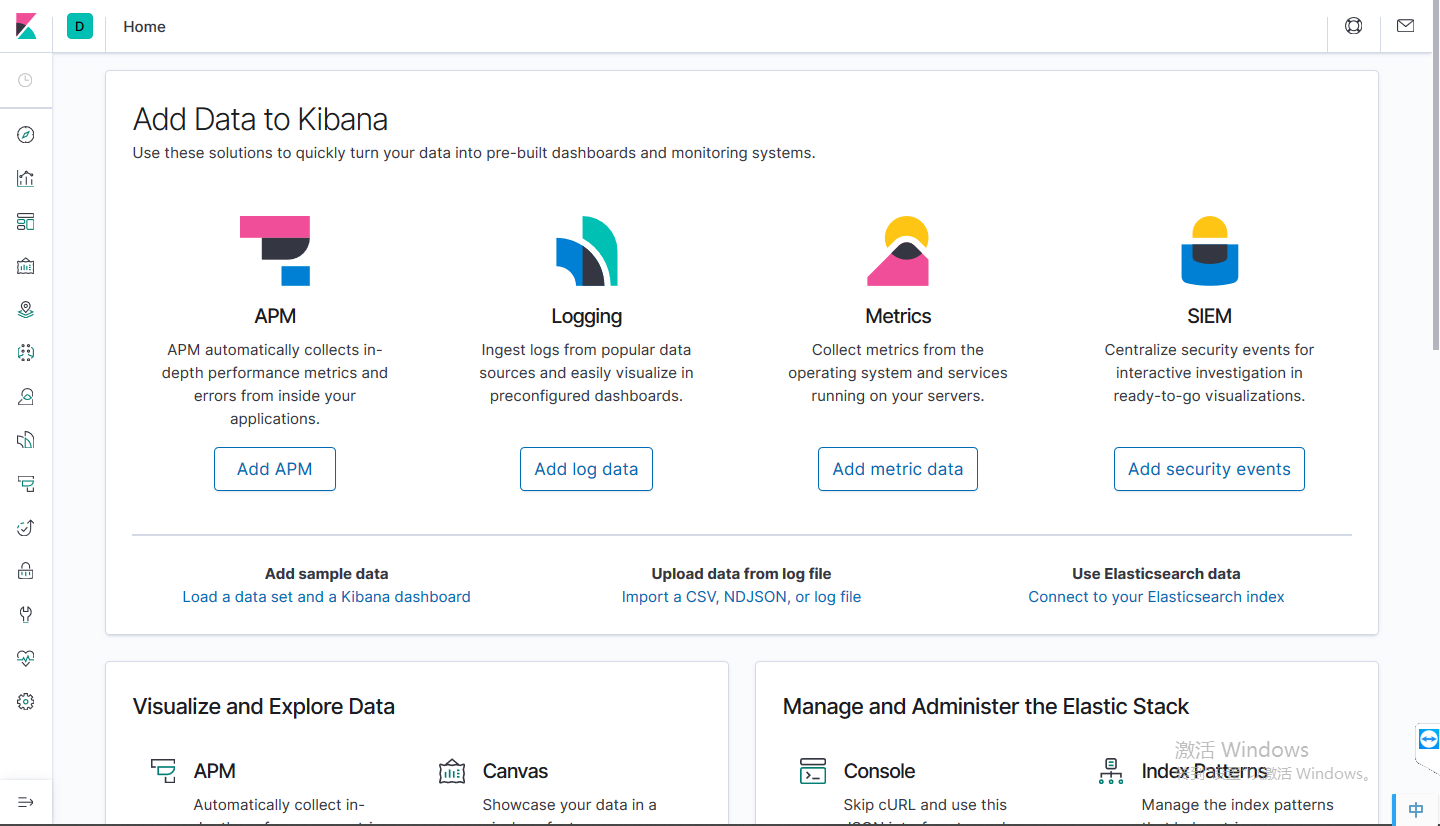The image size is (1440, 826).
Task: Click the Console terminal icon
Action: click(813, 771)
